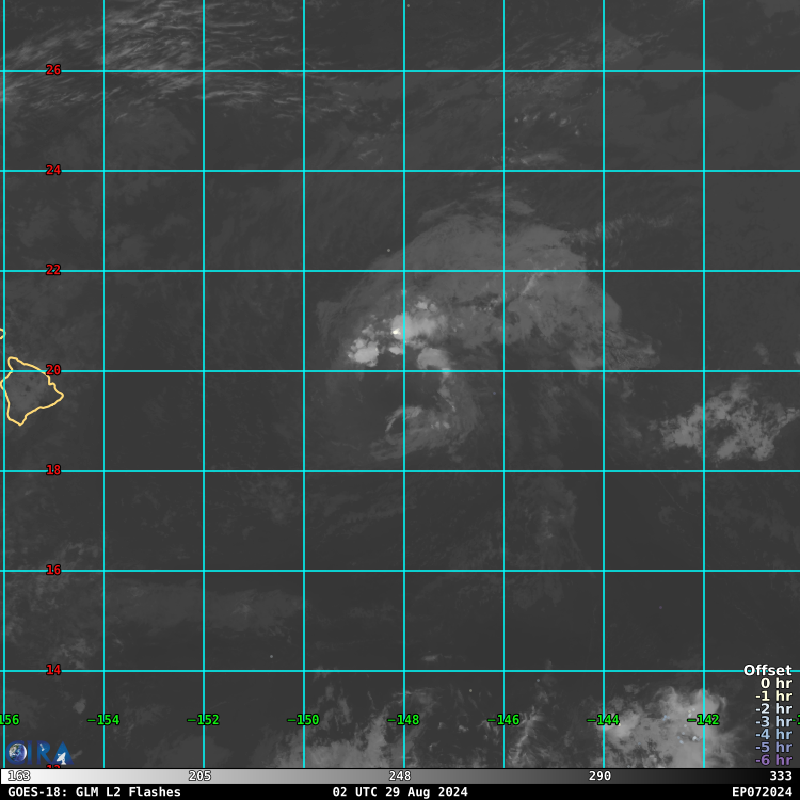Screen dimensions: 800x800
Task: Click the latitude 22 grid label
Action: tap(54, 270)
